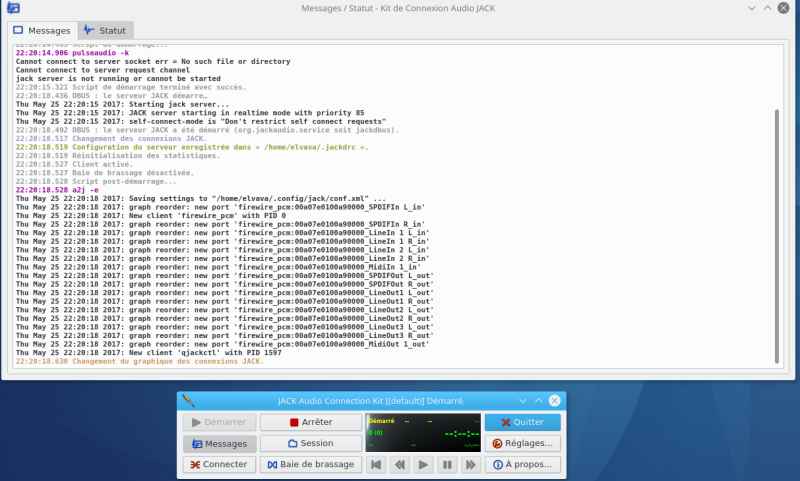This screenshot has width=800, height=481.
Task: Click 'Starting jack server...' log line
Action: point(122,104)
